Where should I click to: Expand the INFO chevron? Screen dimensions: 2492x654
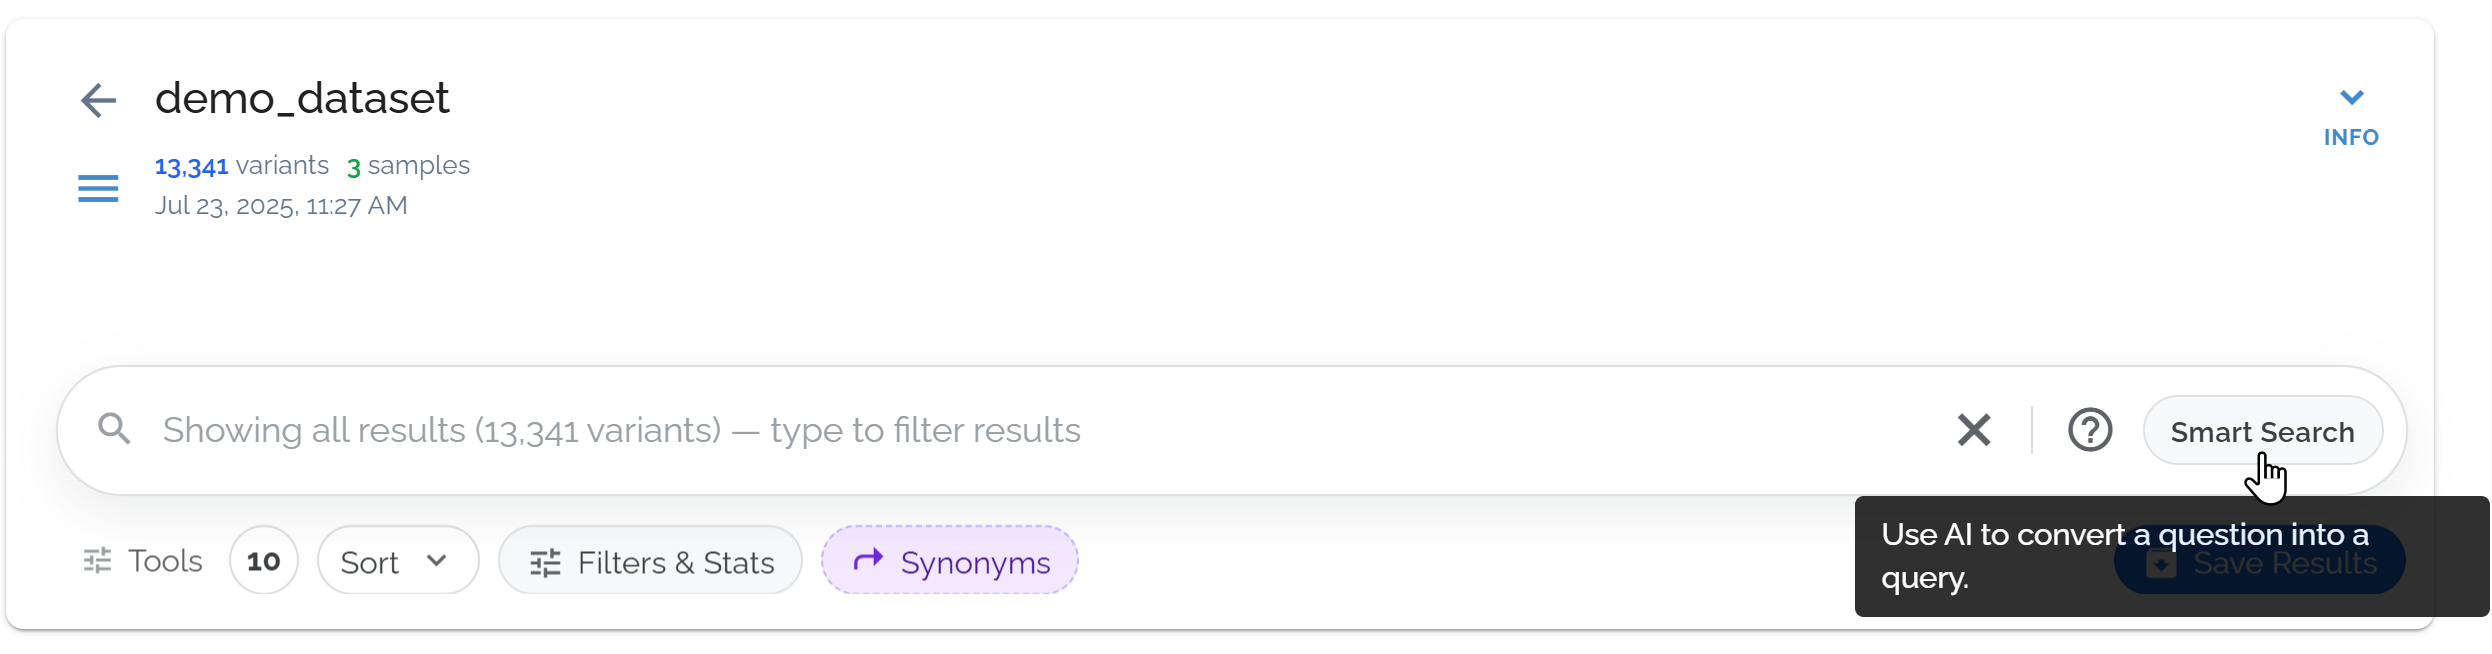2351,97
